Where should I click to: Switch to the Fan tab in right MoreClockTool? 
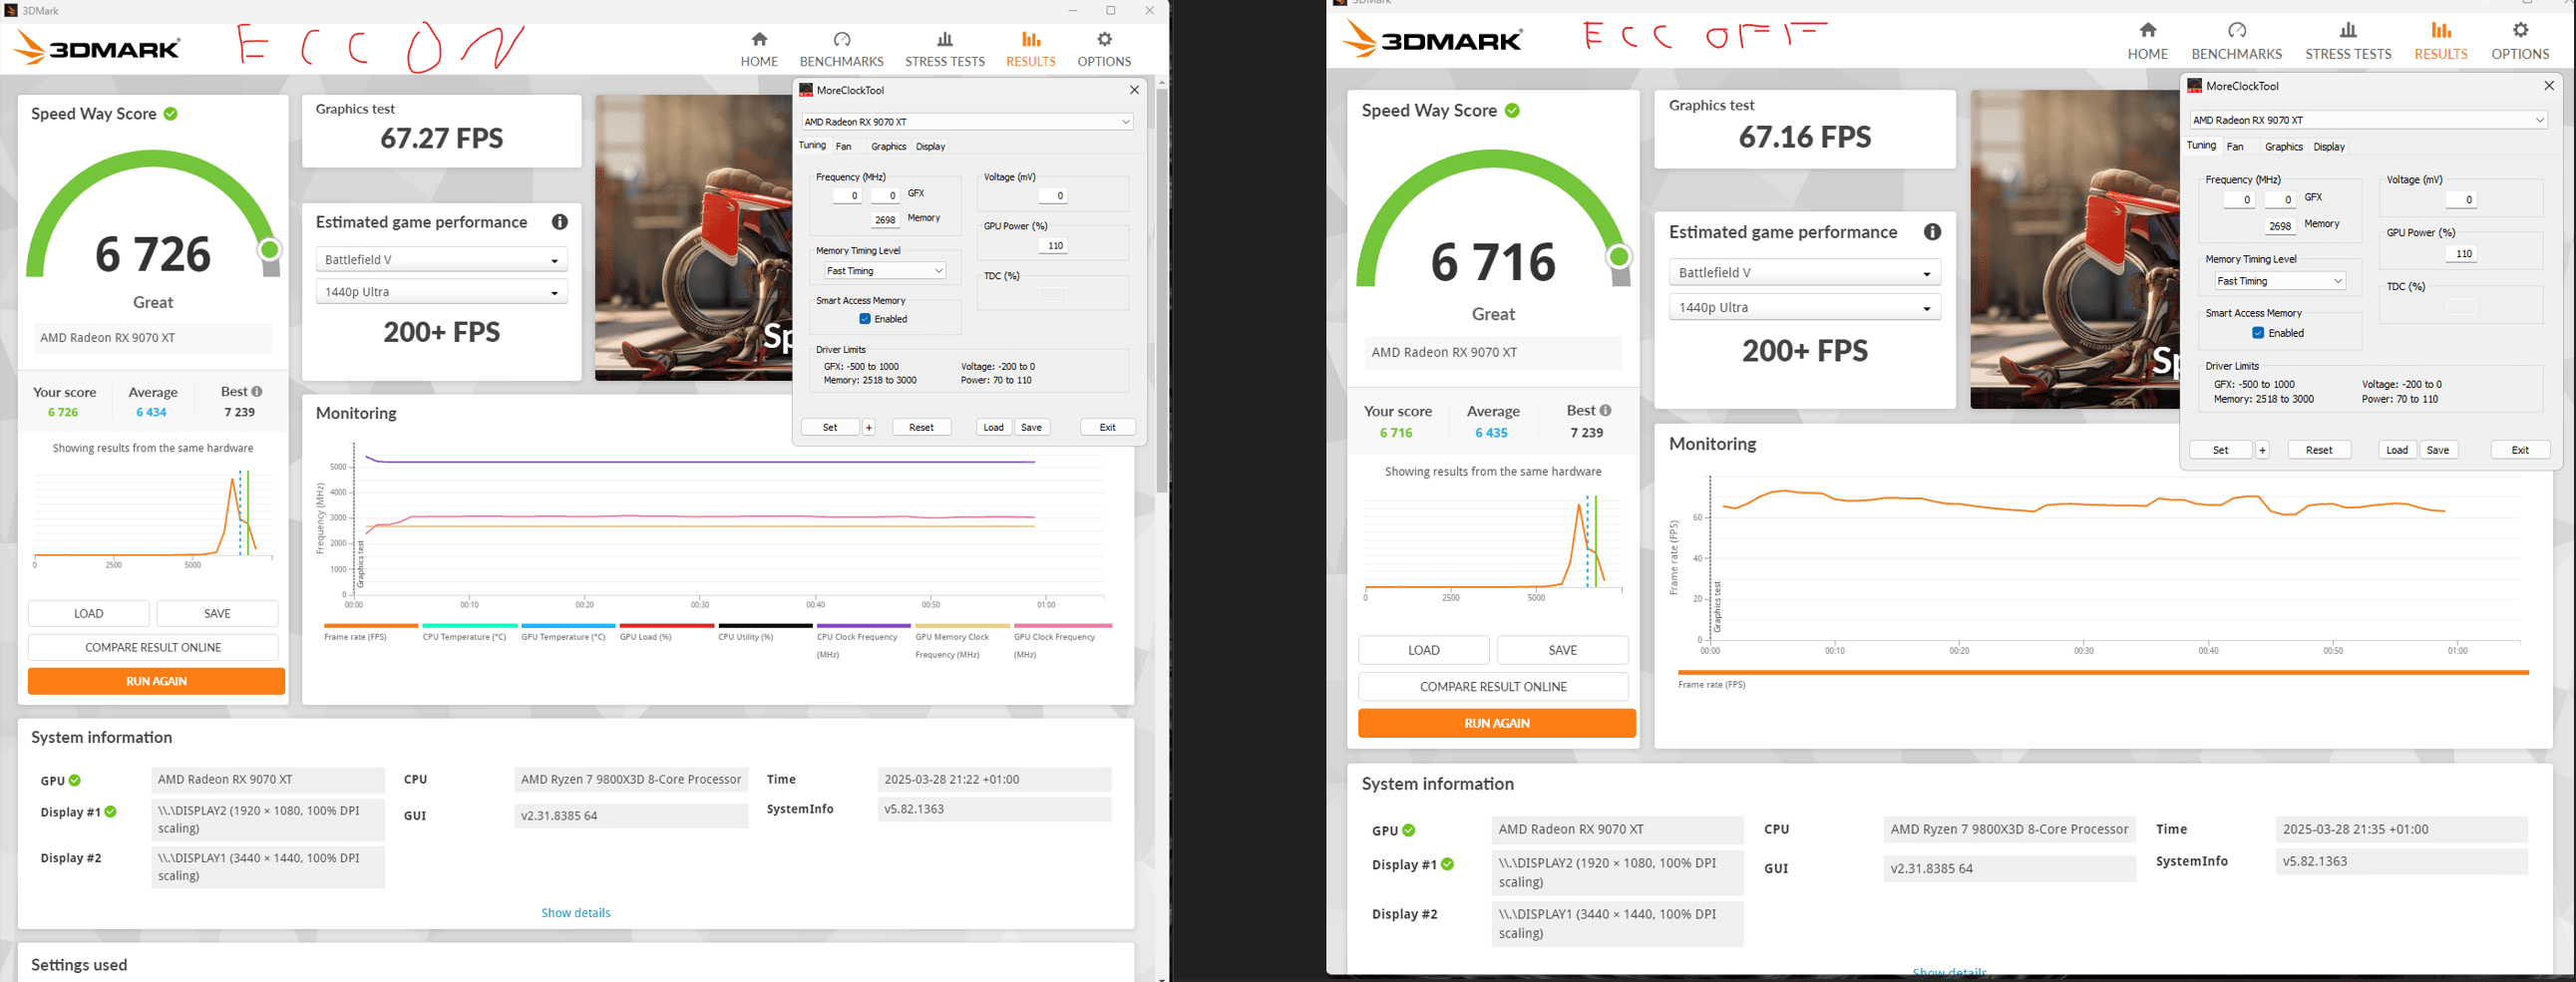click(x=2235, y=147)
